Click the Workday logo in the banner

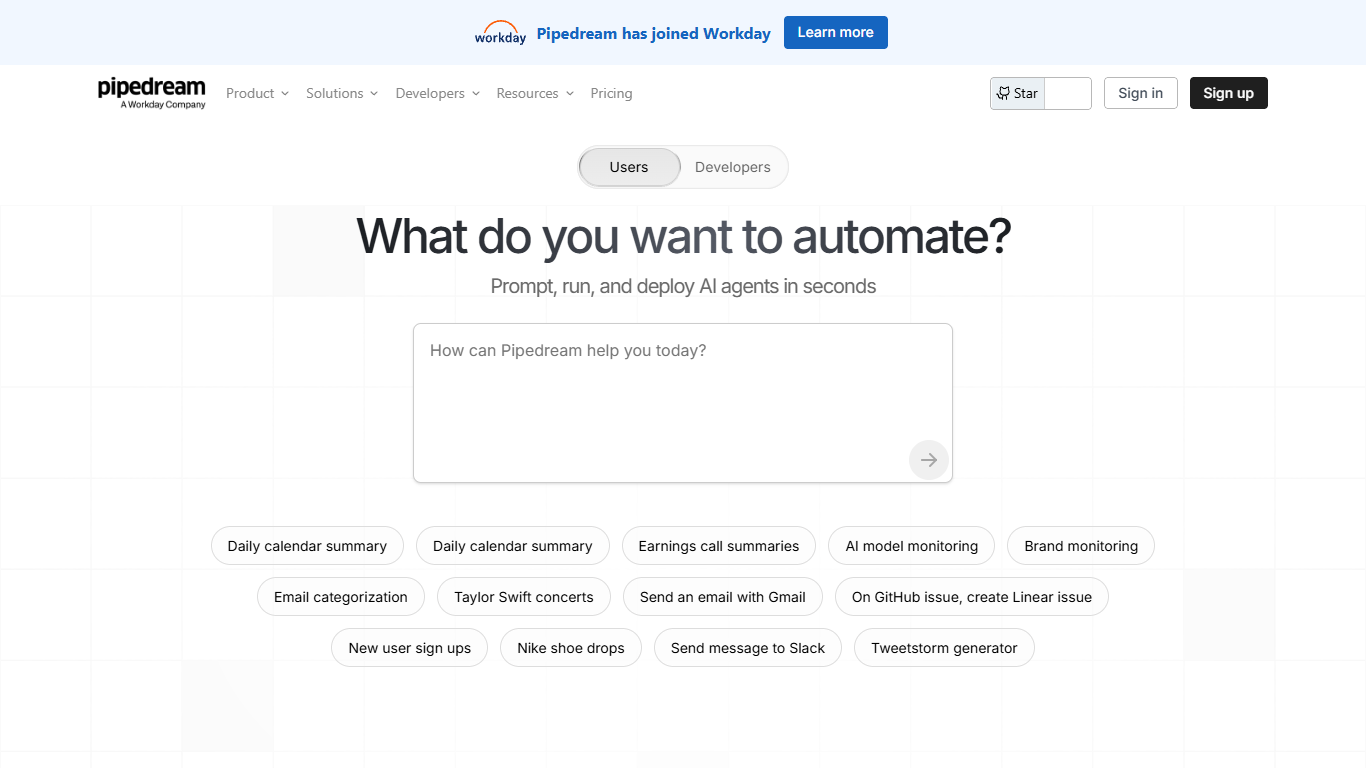click(500, 33)
